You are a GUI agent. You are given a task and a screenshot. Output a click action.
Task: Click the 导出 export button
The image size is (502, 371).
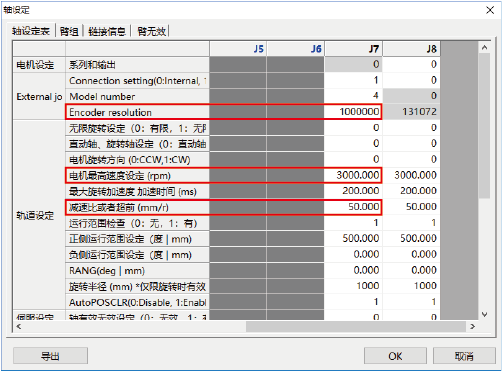(50, 356)
